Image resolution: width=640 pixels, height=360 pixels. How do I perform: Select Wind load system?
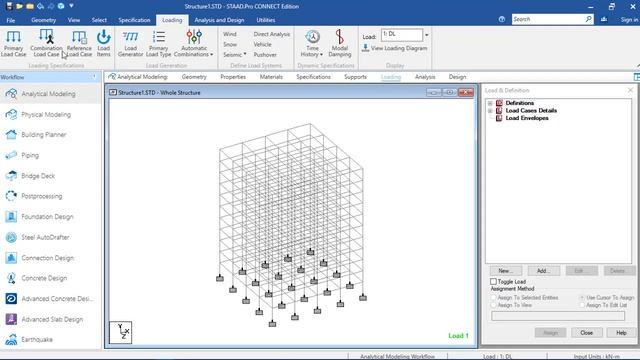[230, 34]
